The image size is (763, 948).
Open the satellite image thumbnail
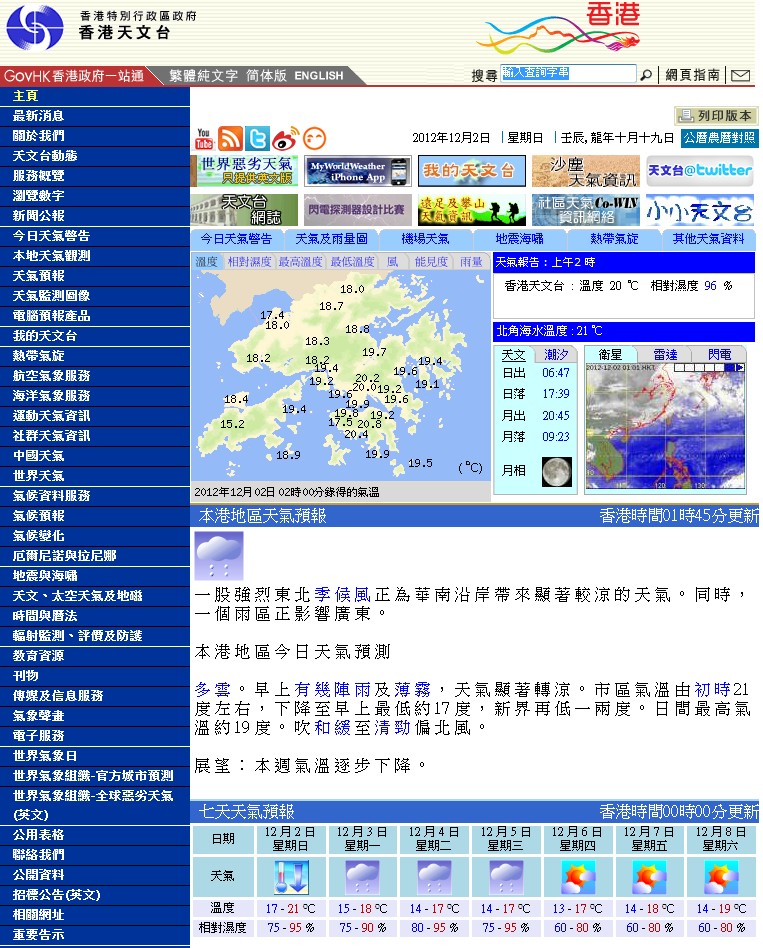tap(666, 426)
